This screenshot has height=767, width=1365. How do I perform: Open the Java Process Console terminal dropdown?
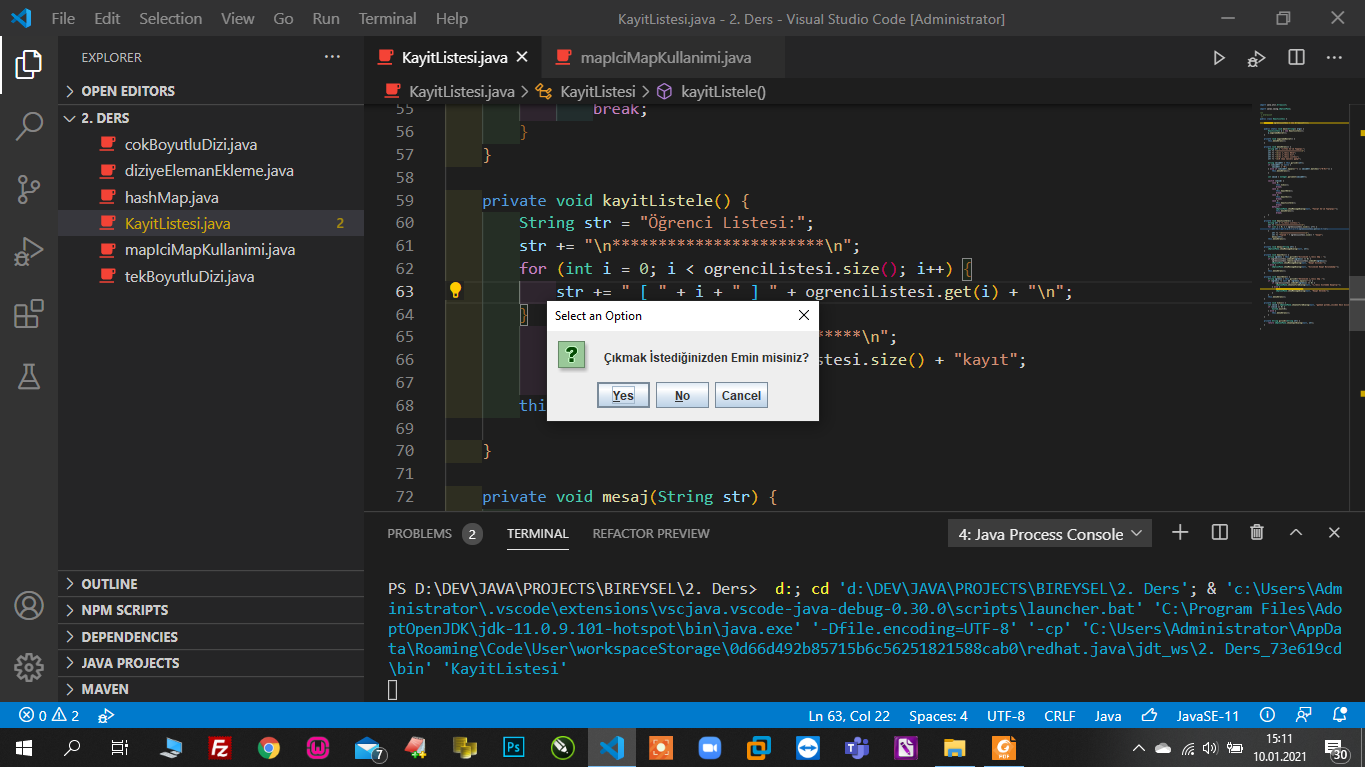click(1049, 534)
